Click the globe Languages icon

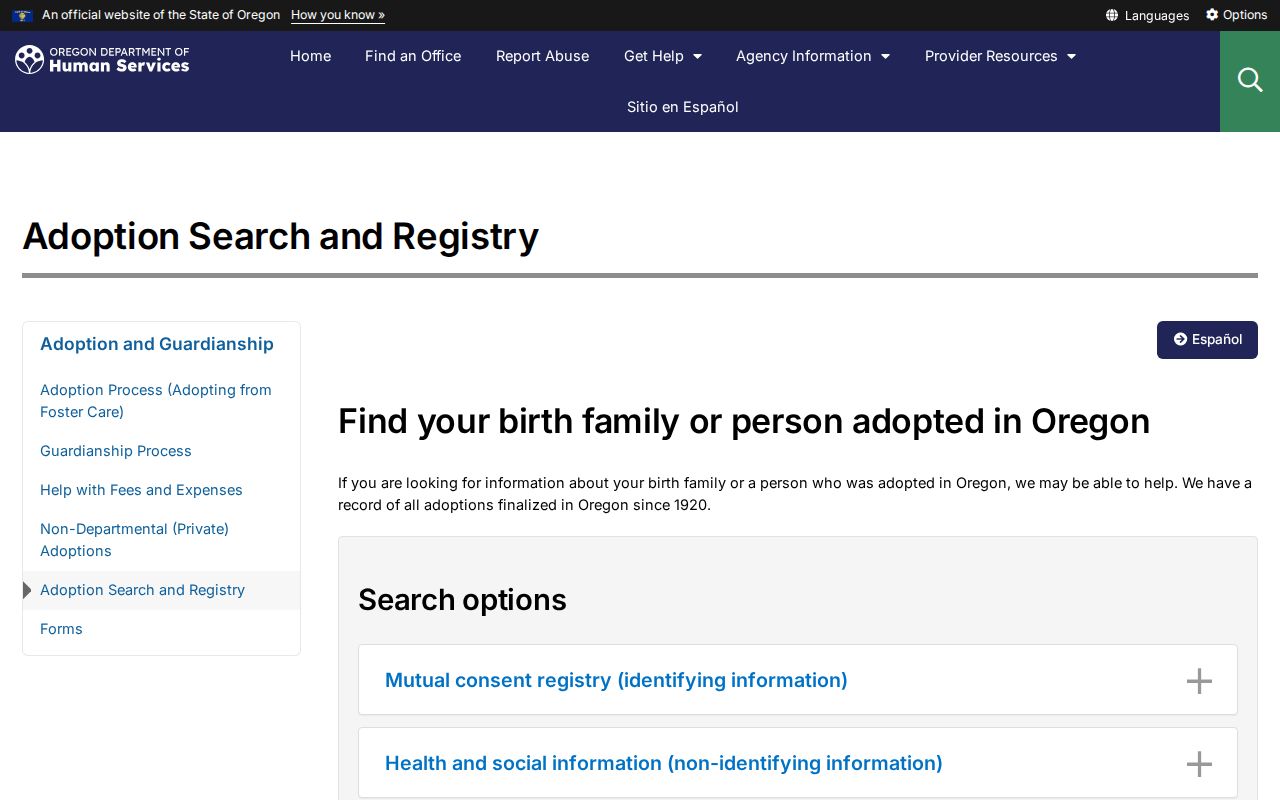[x=1112, y=15]
